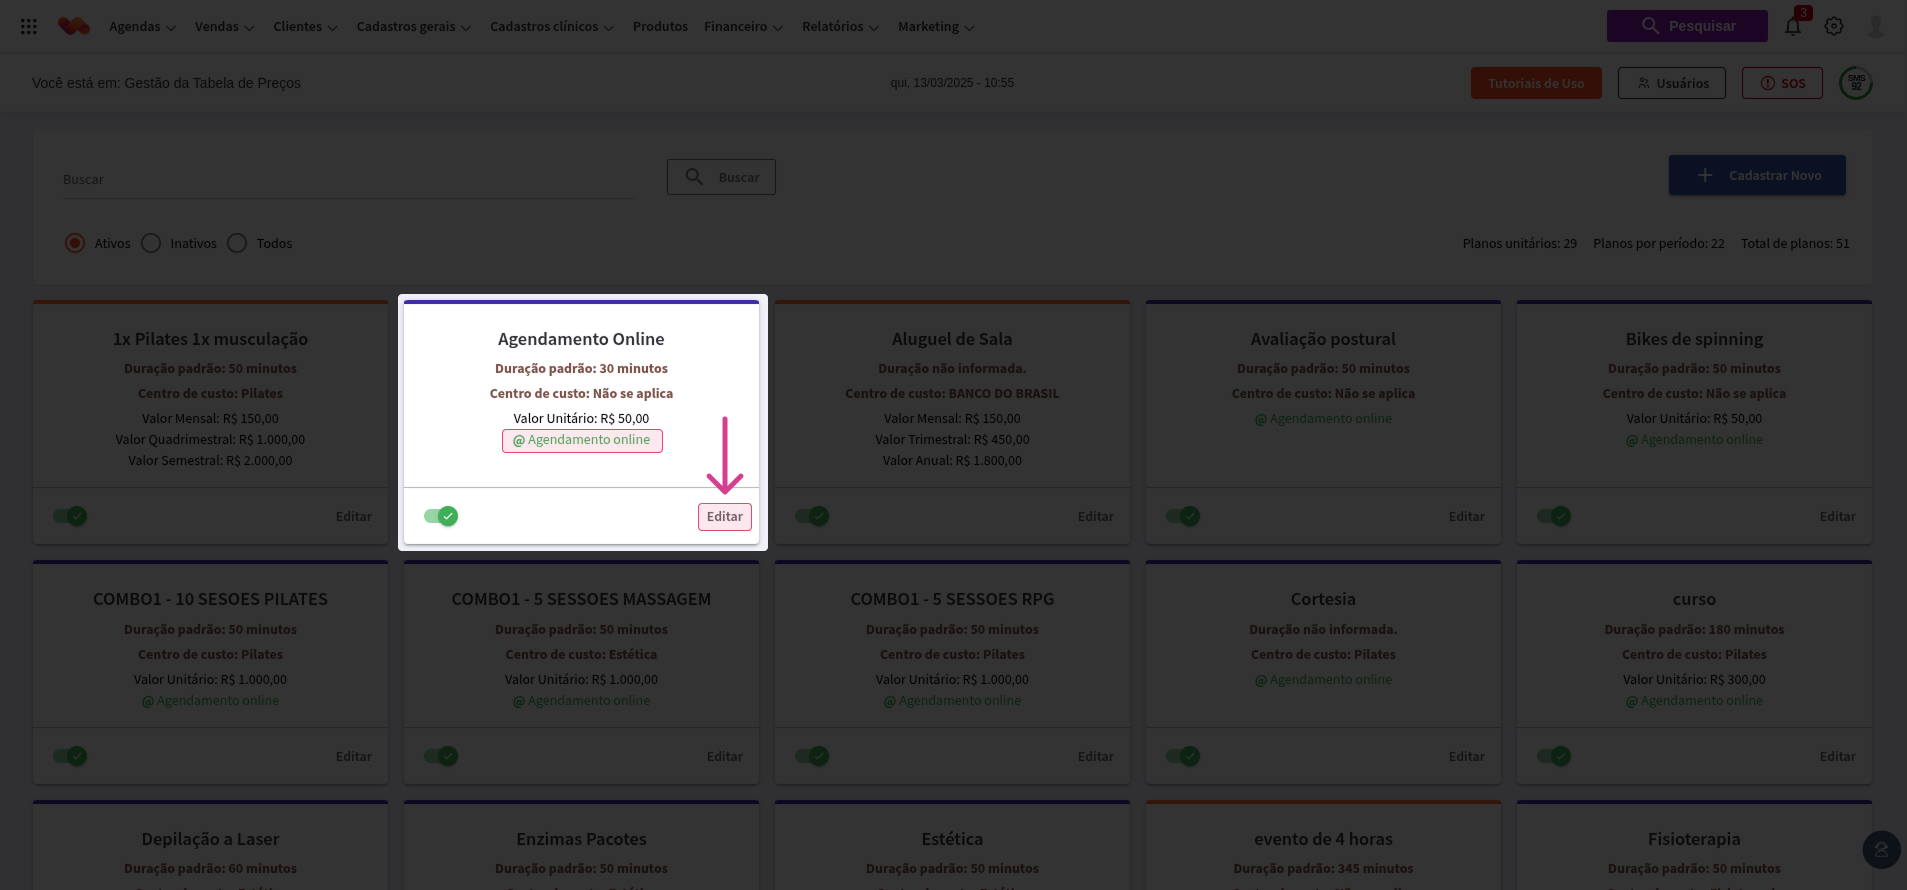Click the heart logo icon
The height and width of the screenshot is (890, 1907).
[x=74, y=27]
